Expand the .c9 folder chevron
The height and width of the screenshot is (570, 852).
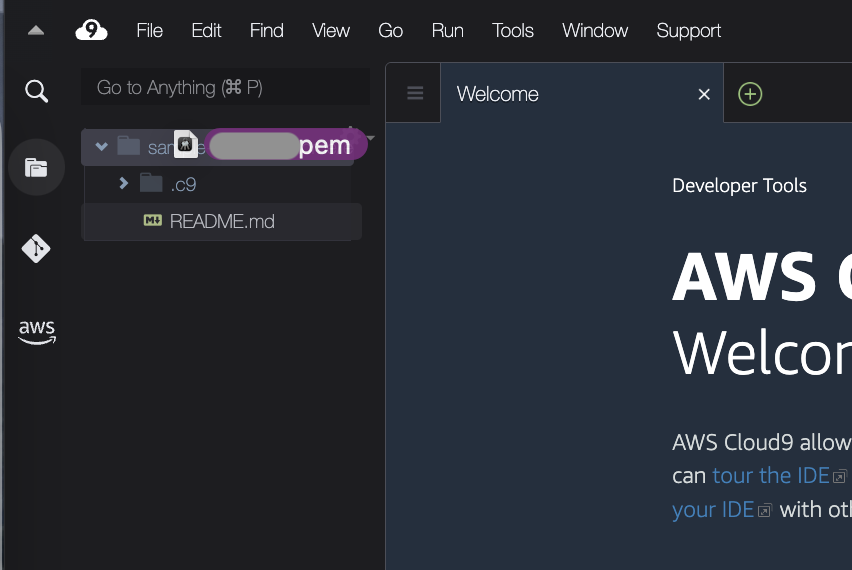(123, 183)
